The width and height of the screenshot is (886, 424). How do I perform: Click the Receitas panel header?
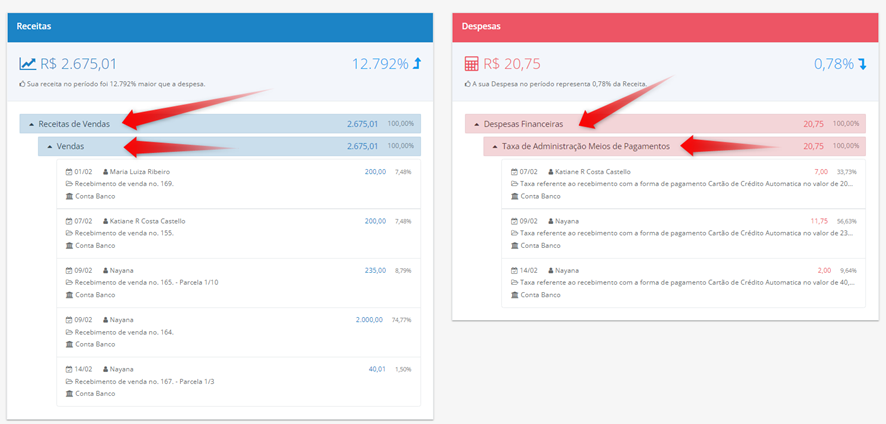tap(220, 27)
